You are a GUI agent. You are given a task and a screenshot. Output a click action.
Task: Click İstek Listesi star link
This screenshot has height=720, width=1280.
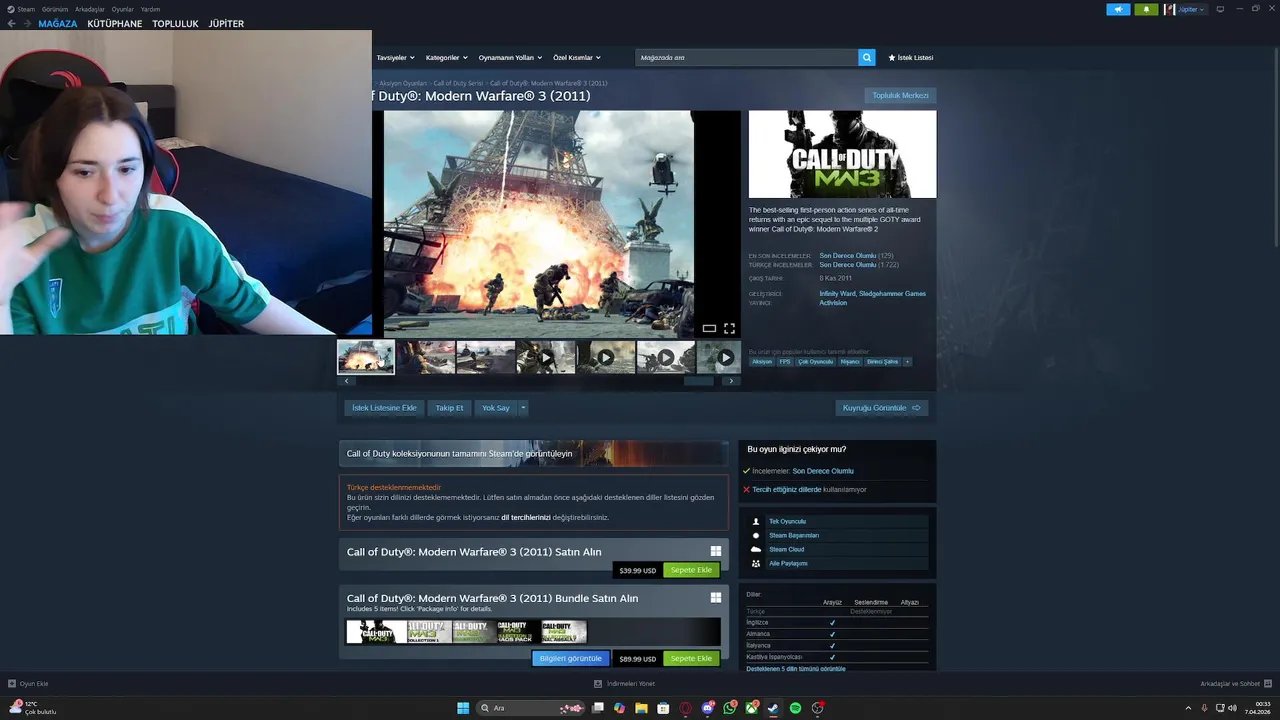pyautogui.click(x=910, y=58)
